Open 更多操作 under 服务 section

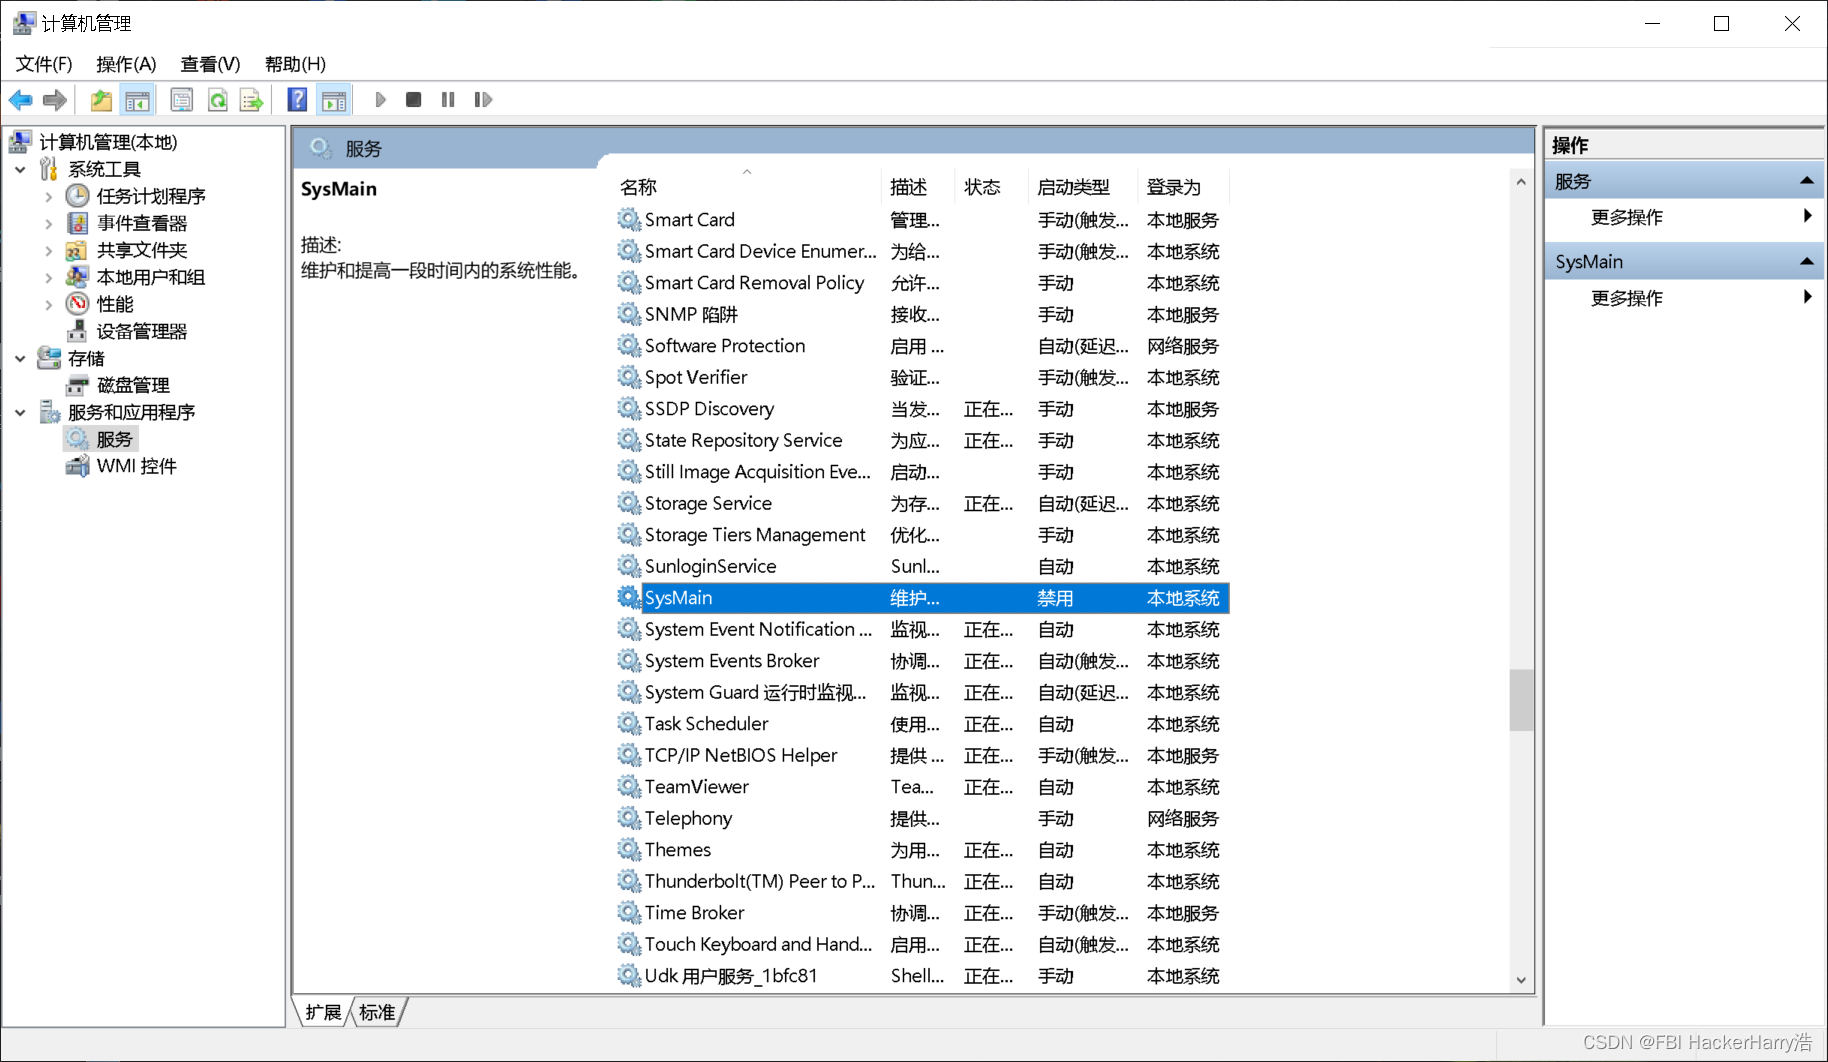click(1684, 217)
